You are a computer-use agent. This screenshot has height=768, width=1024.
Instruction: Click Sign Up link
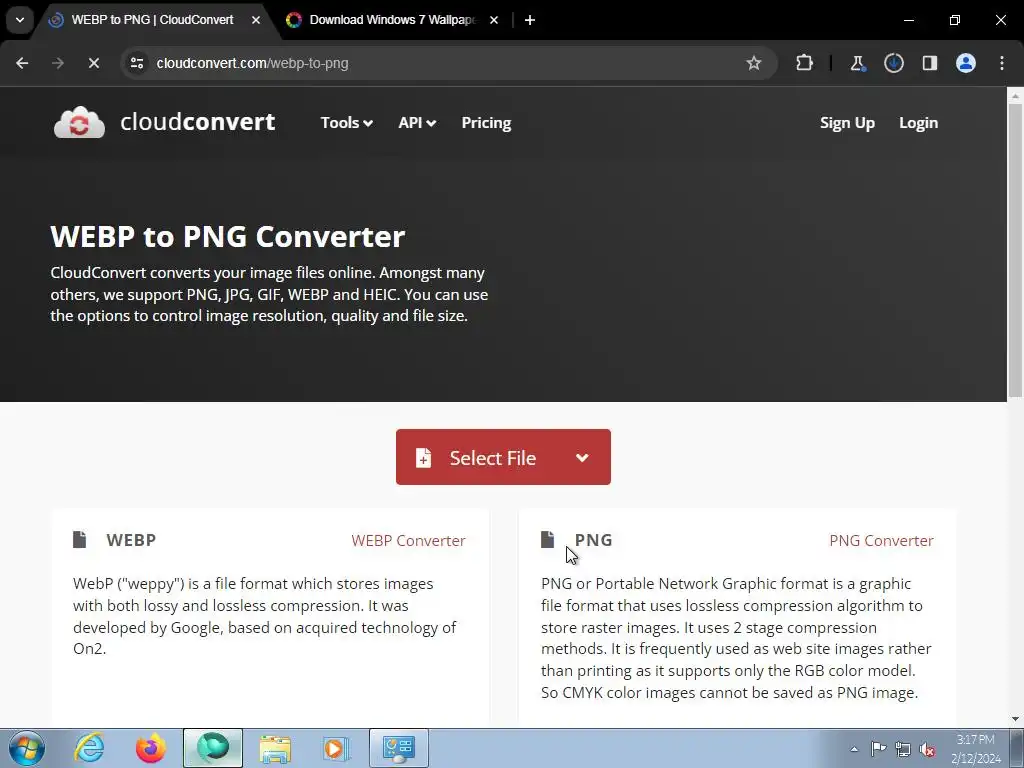pyautogui.click(x=847, y=123)
